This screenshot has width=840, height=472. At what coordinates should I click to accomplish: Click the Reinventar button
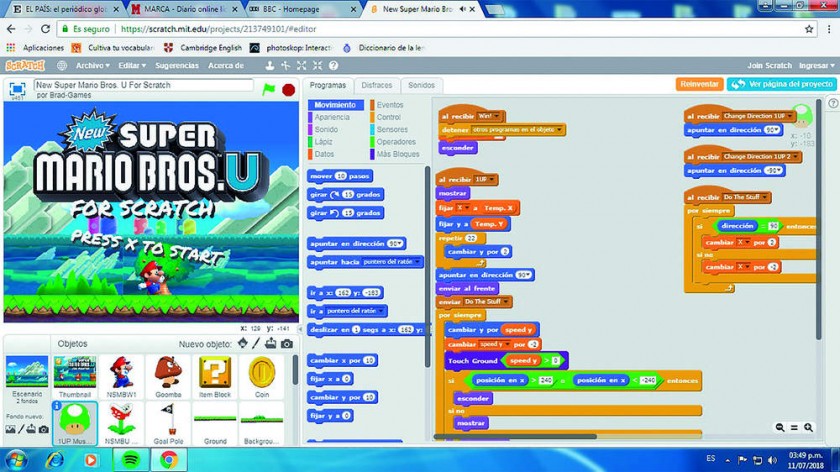click(x=699, y=84)
